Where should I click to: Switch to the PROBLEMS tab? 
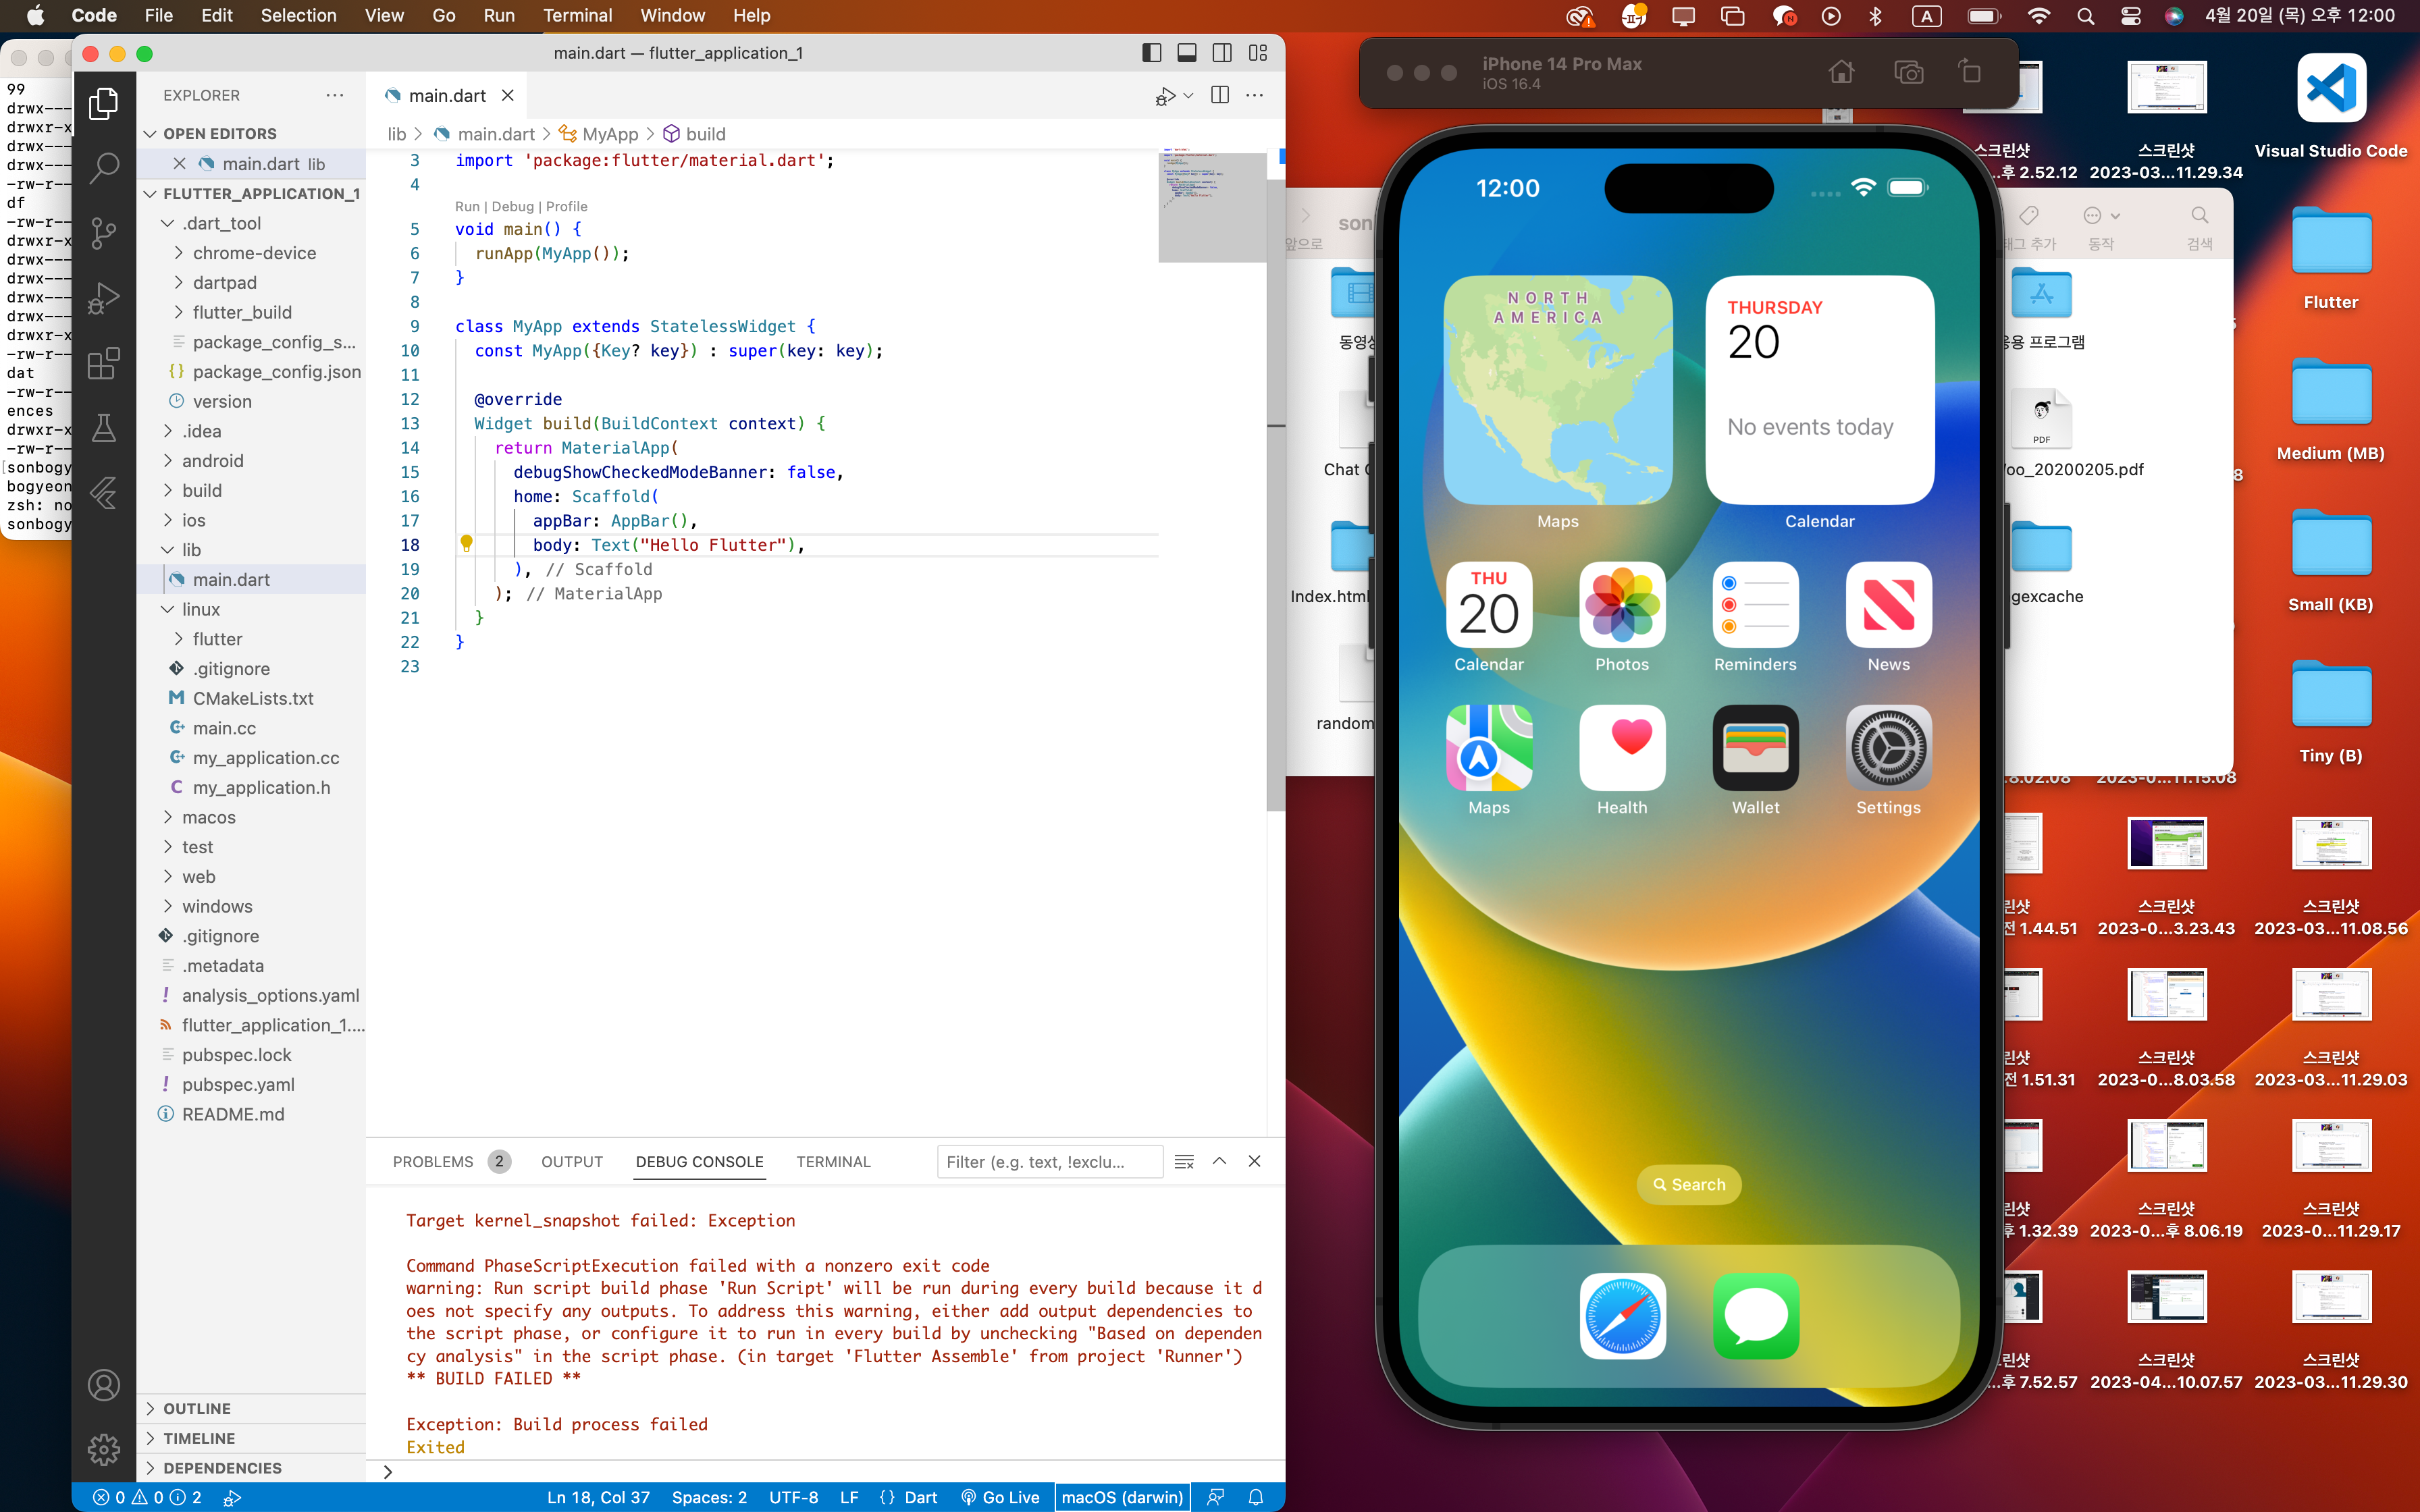click(433, 1161)
